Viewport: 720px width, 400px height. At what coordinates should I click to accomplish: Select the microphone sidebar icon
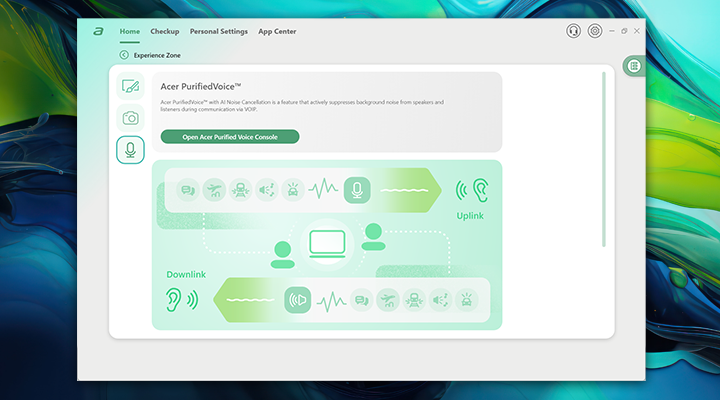click(130, 150)
